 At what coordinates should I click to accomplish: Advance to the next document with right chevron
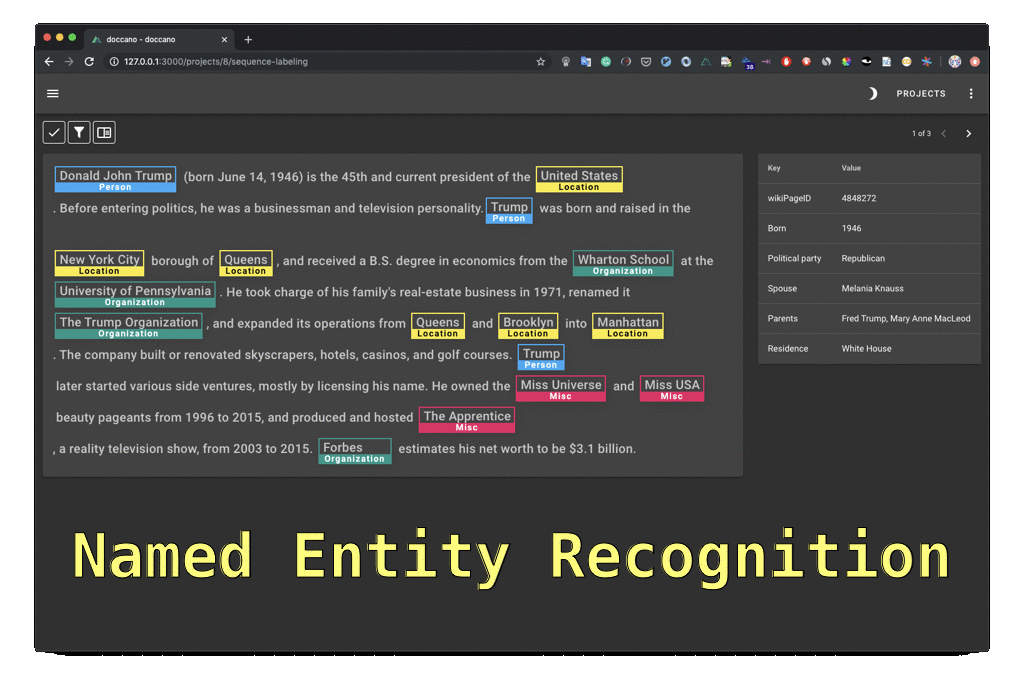[x=968, y=132]
